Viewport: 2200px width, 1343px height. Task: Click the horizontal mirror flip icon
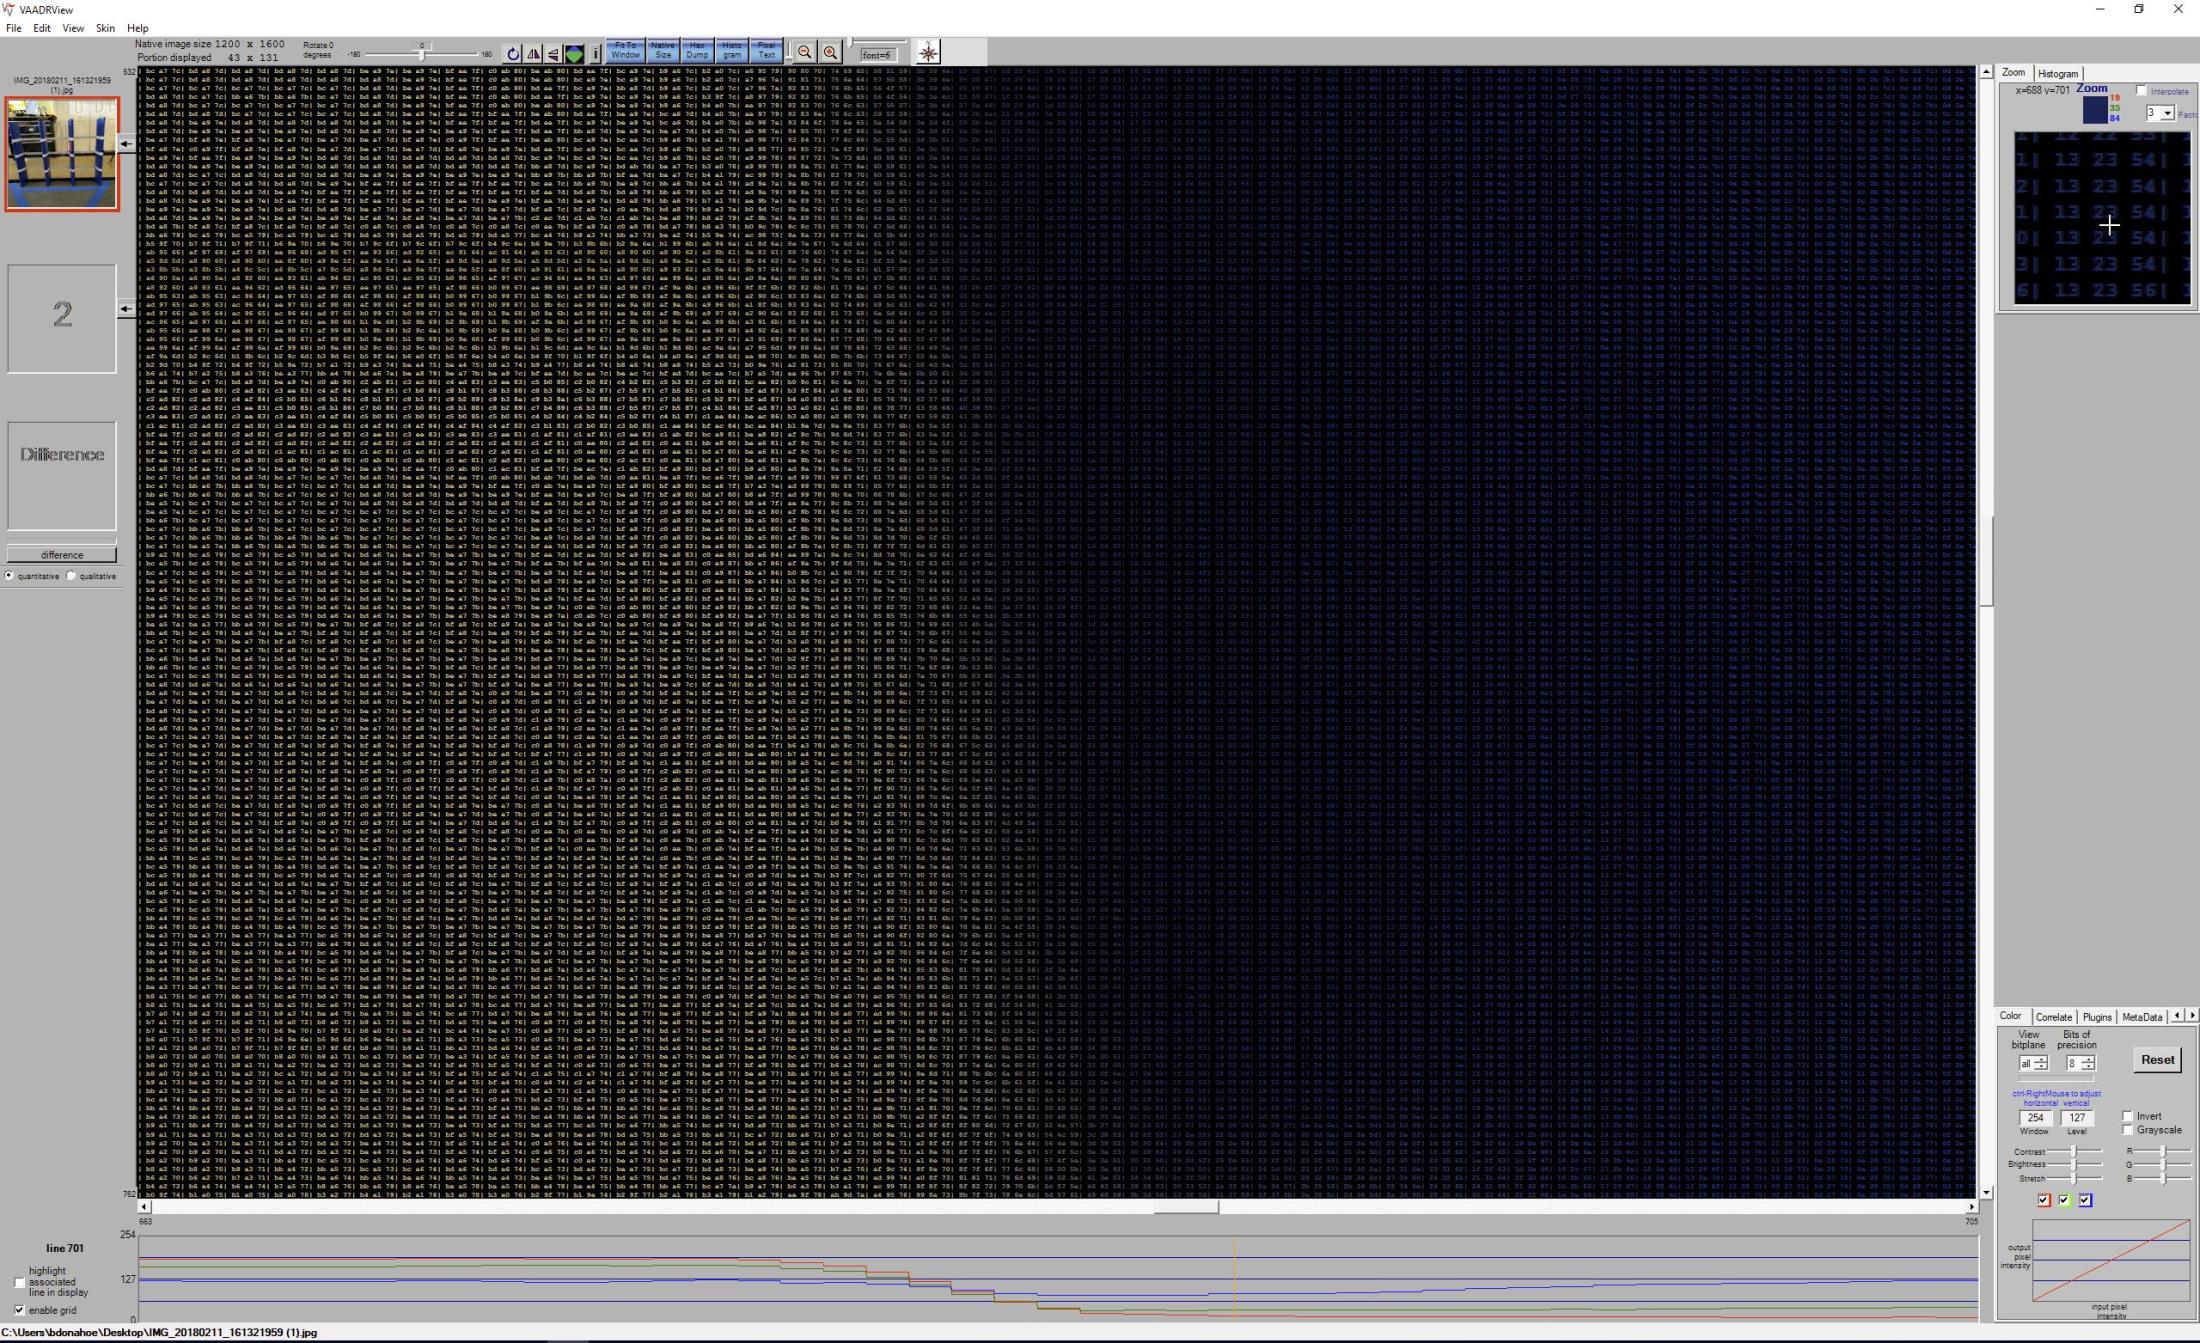533,54
